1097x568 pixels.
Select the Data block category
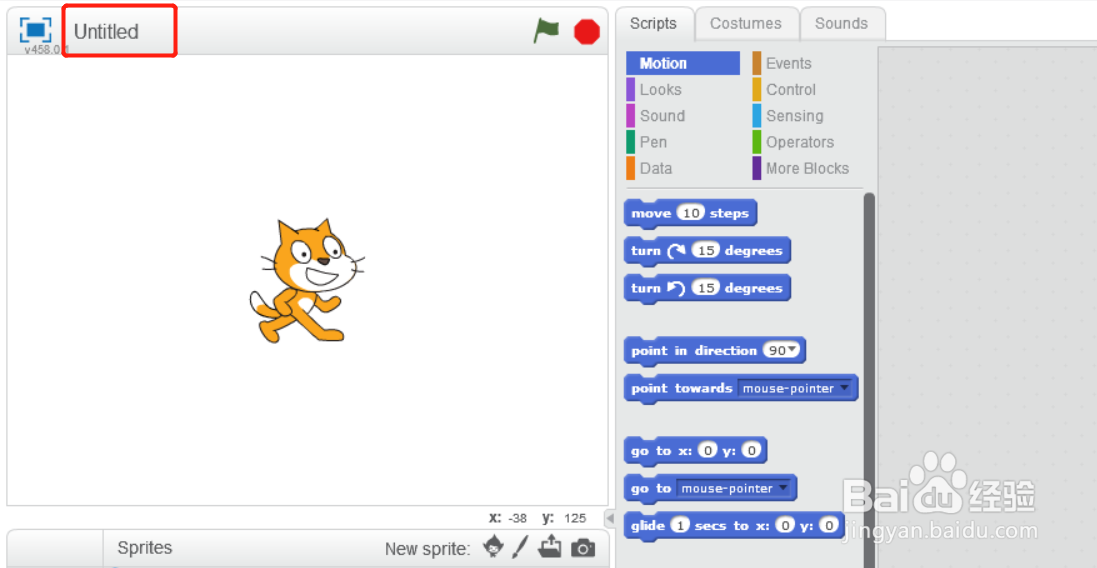656,169
